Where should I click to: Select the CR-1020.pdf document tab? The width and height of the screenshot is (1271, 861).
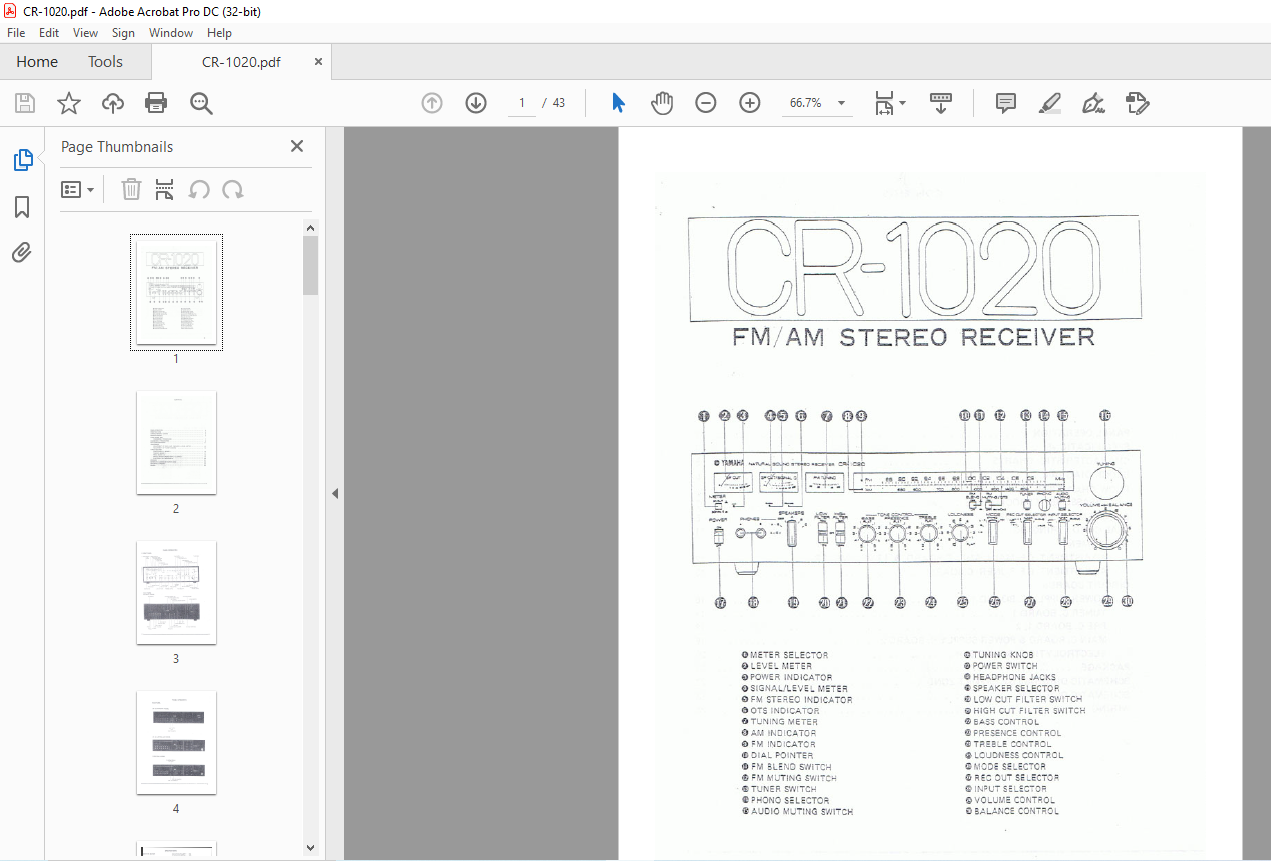[x=241, y=62]
